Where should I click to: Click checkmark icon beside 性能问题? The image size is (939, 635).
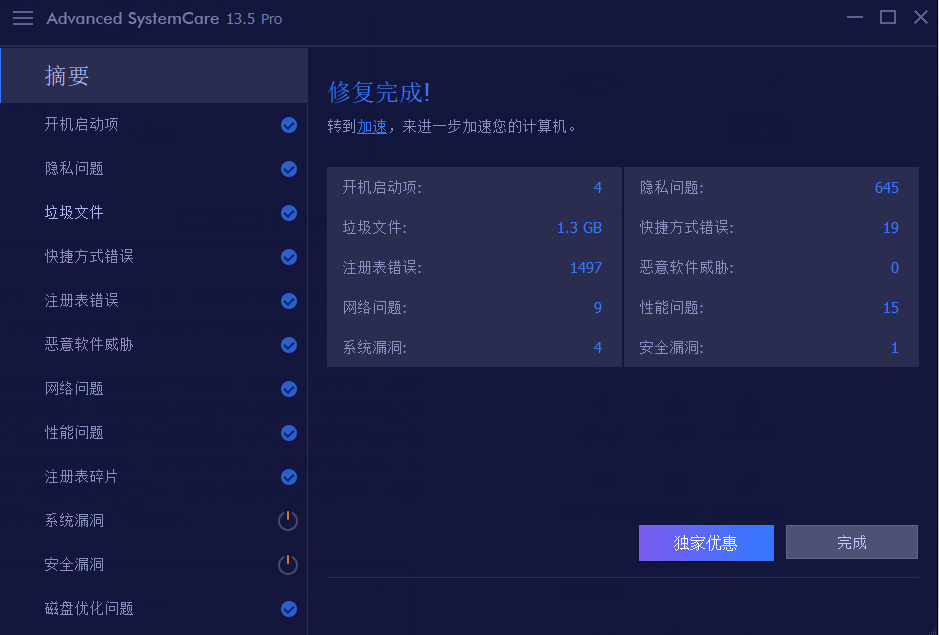click(289, 433)
